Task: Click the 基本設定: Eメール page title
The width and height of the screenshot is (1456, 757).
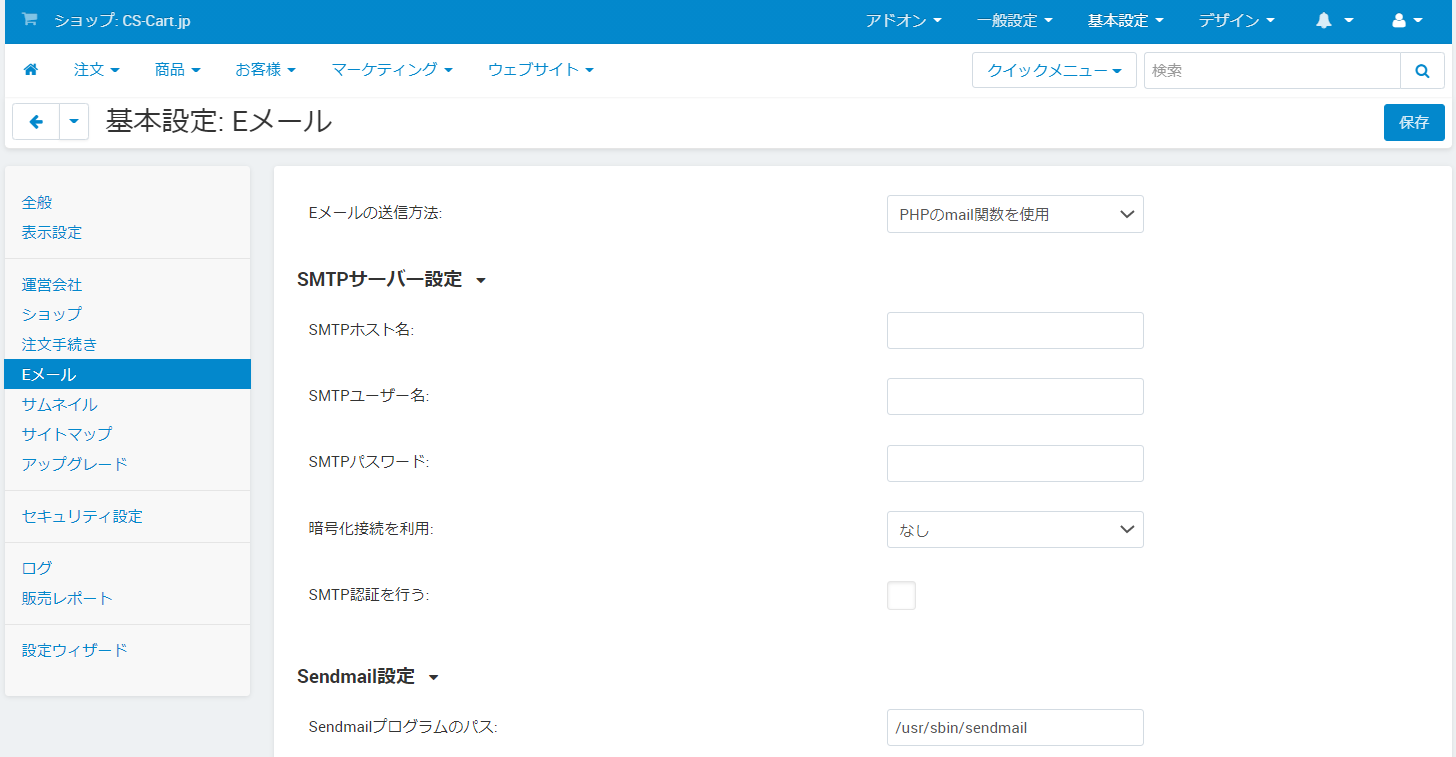Action: (219, 121)
